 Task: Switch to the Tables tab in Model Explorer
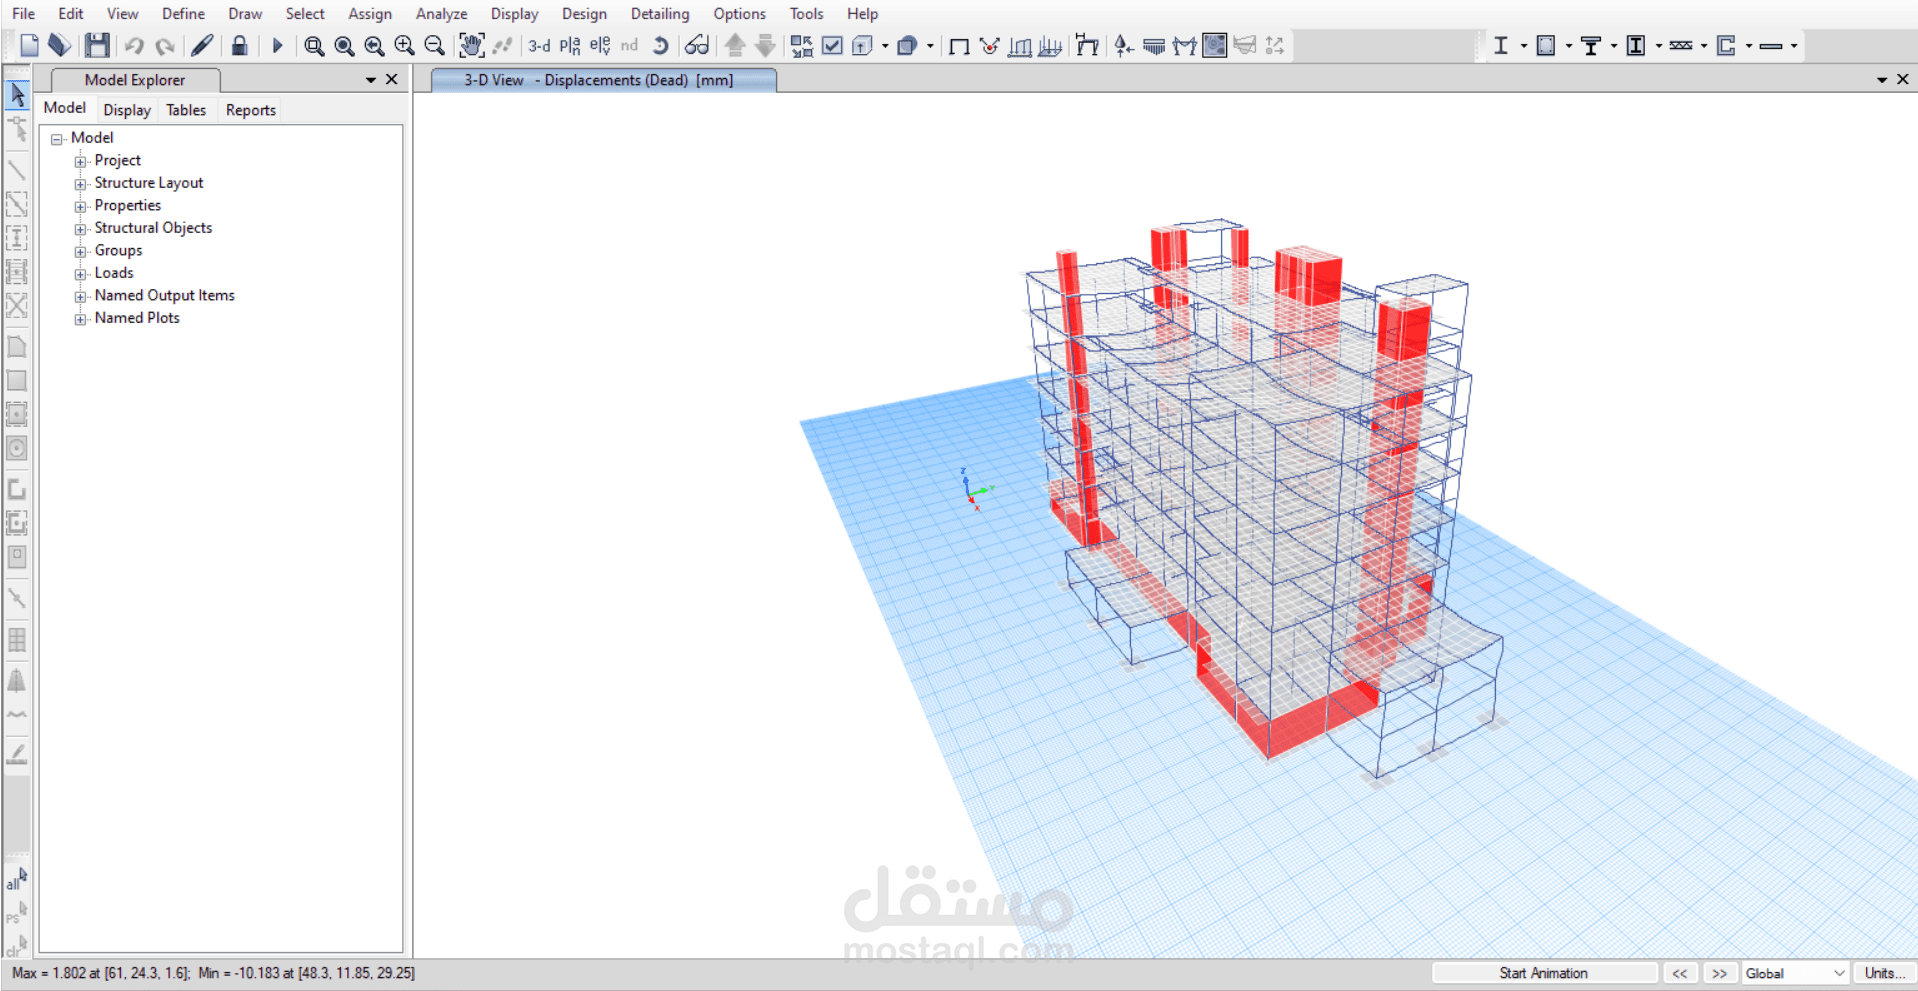point(186,110)
